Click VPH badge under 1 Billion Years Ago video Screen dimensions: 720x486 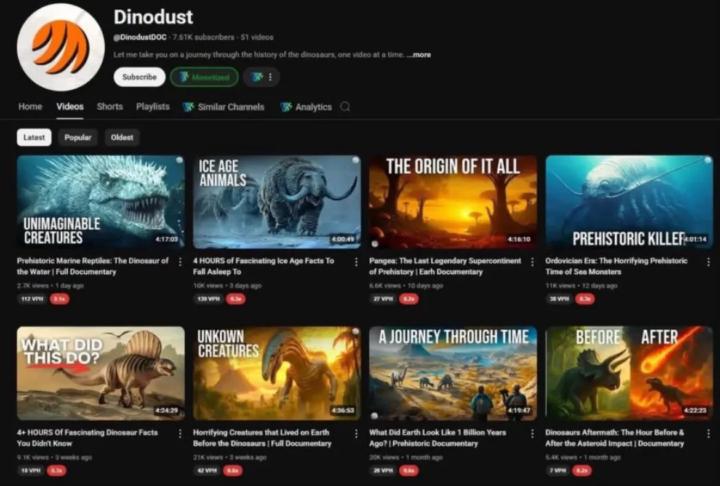[383, 470]
